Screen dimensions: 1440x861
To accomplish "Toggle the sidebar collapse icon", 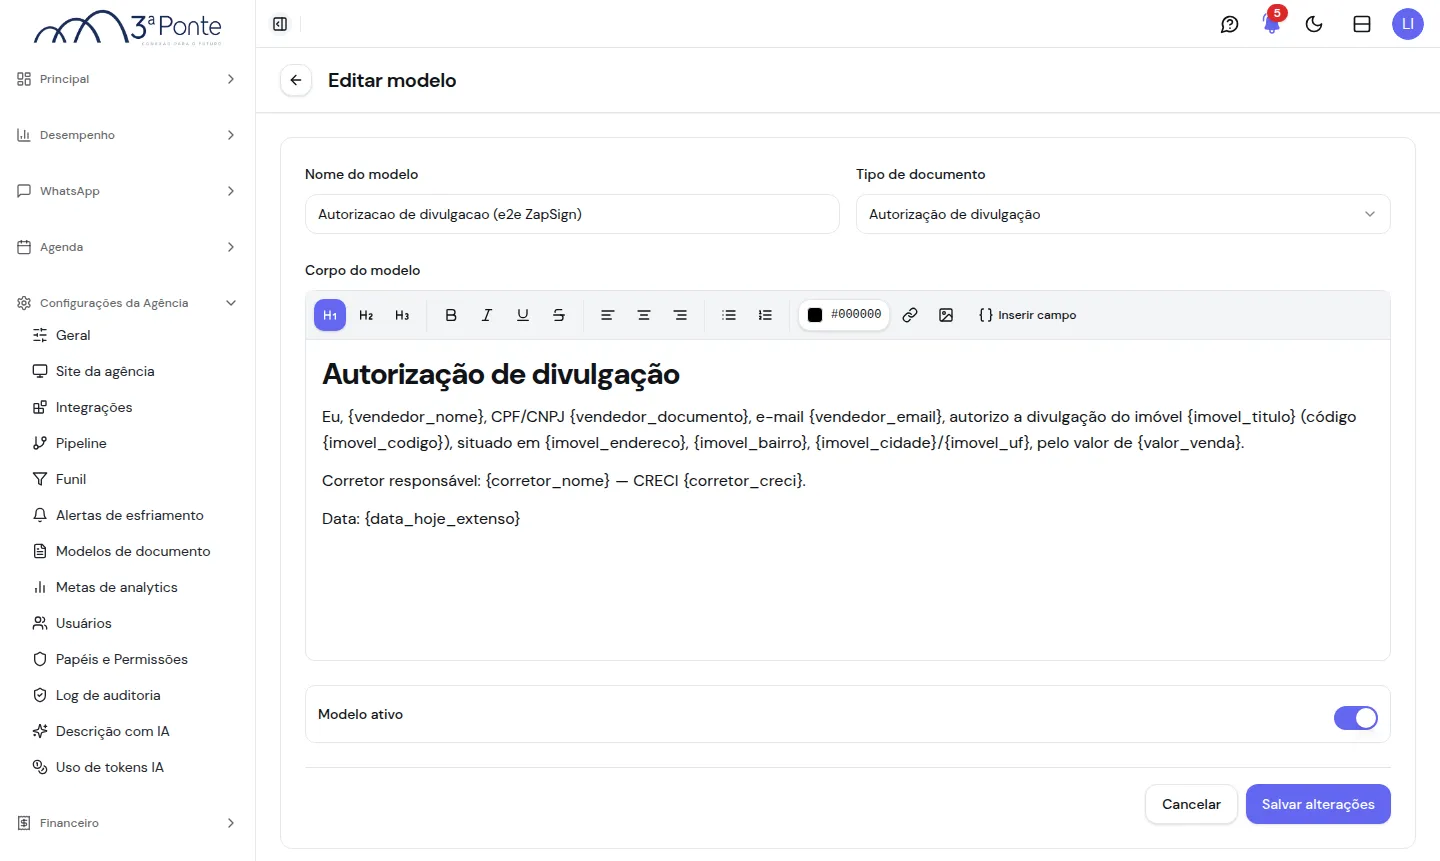I will [x=280, y=24].
